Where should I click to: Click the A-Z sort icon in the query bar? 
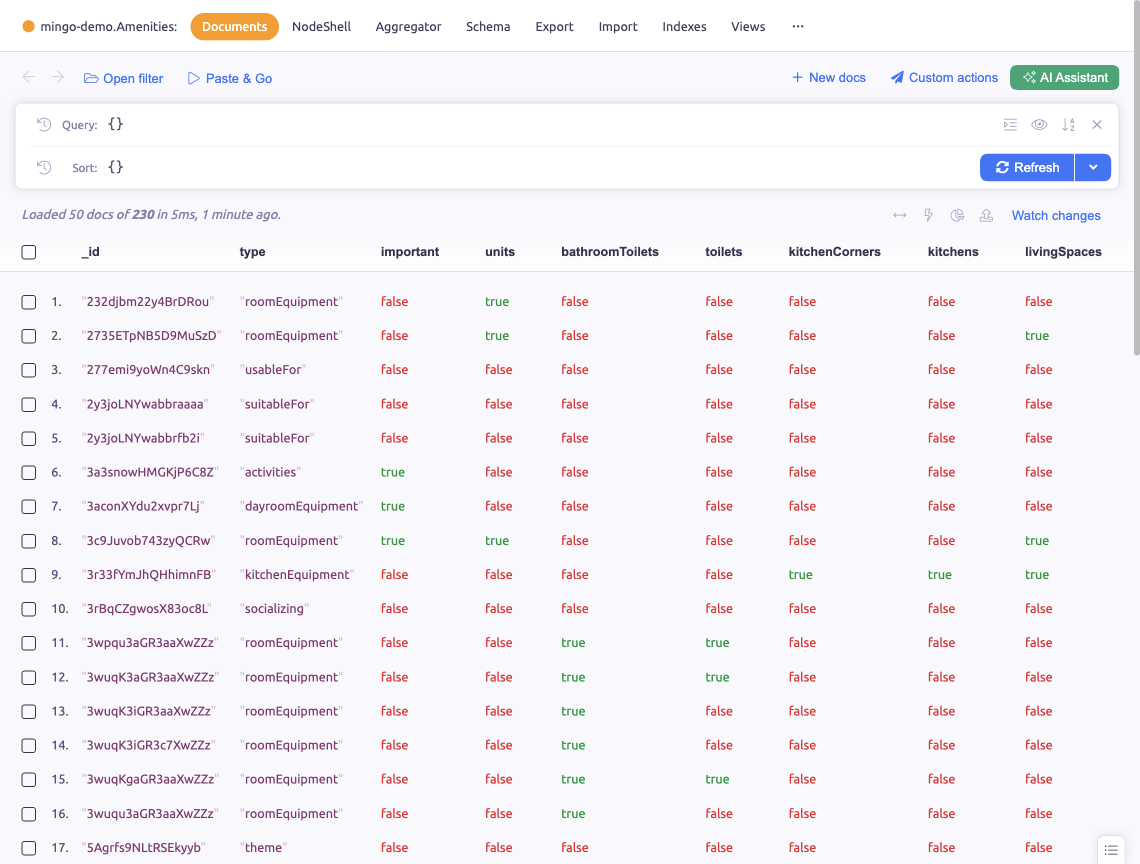click(x=1068, y=124)
